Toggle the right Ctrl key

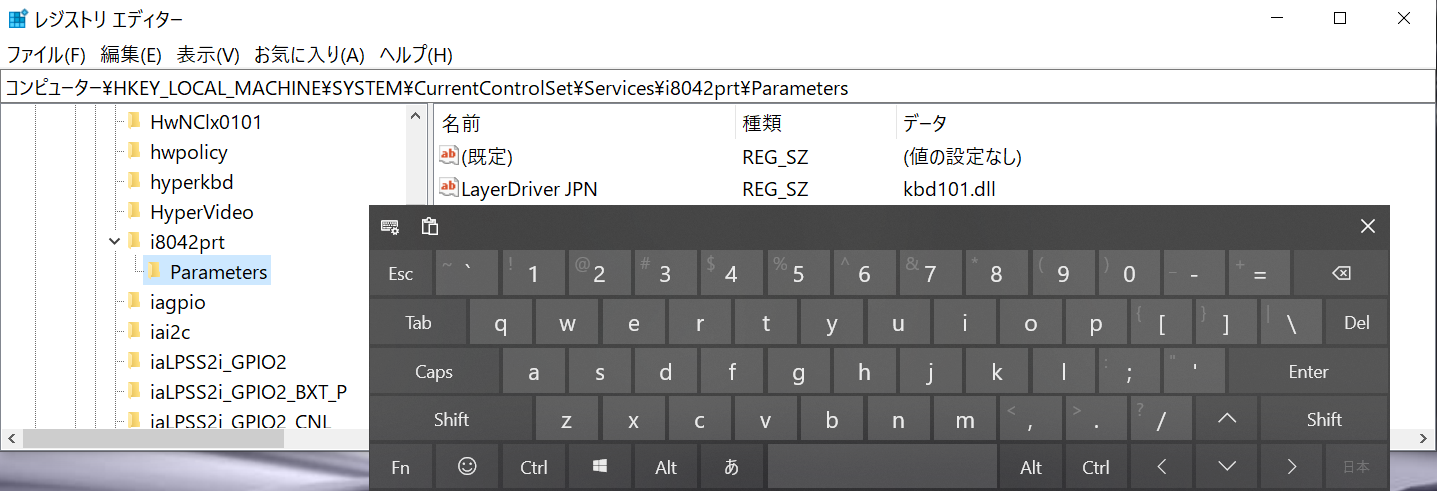(1096, 467)
